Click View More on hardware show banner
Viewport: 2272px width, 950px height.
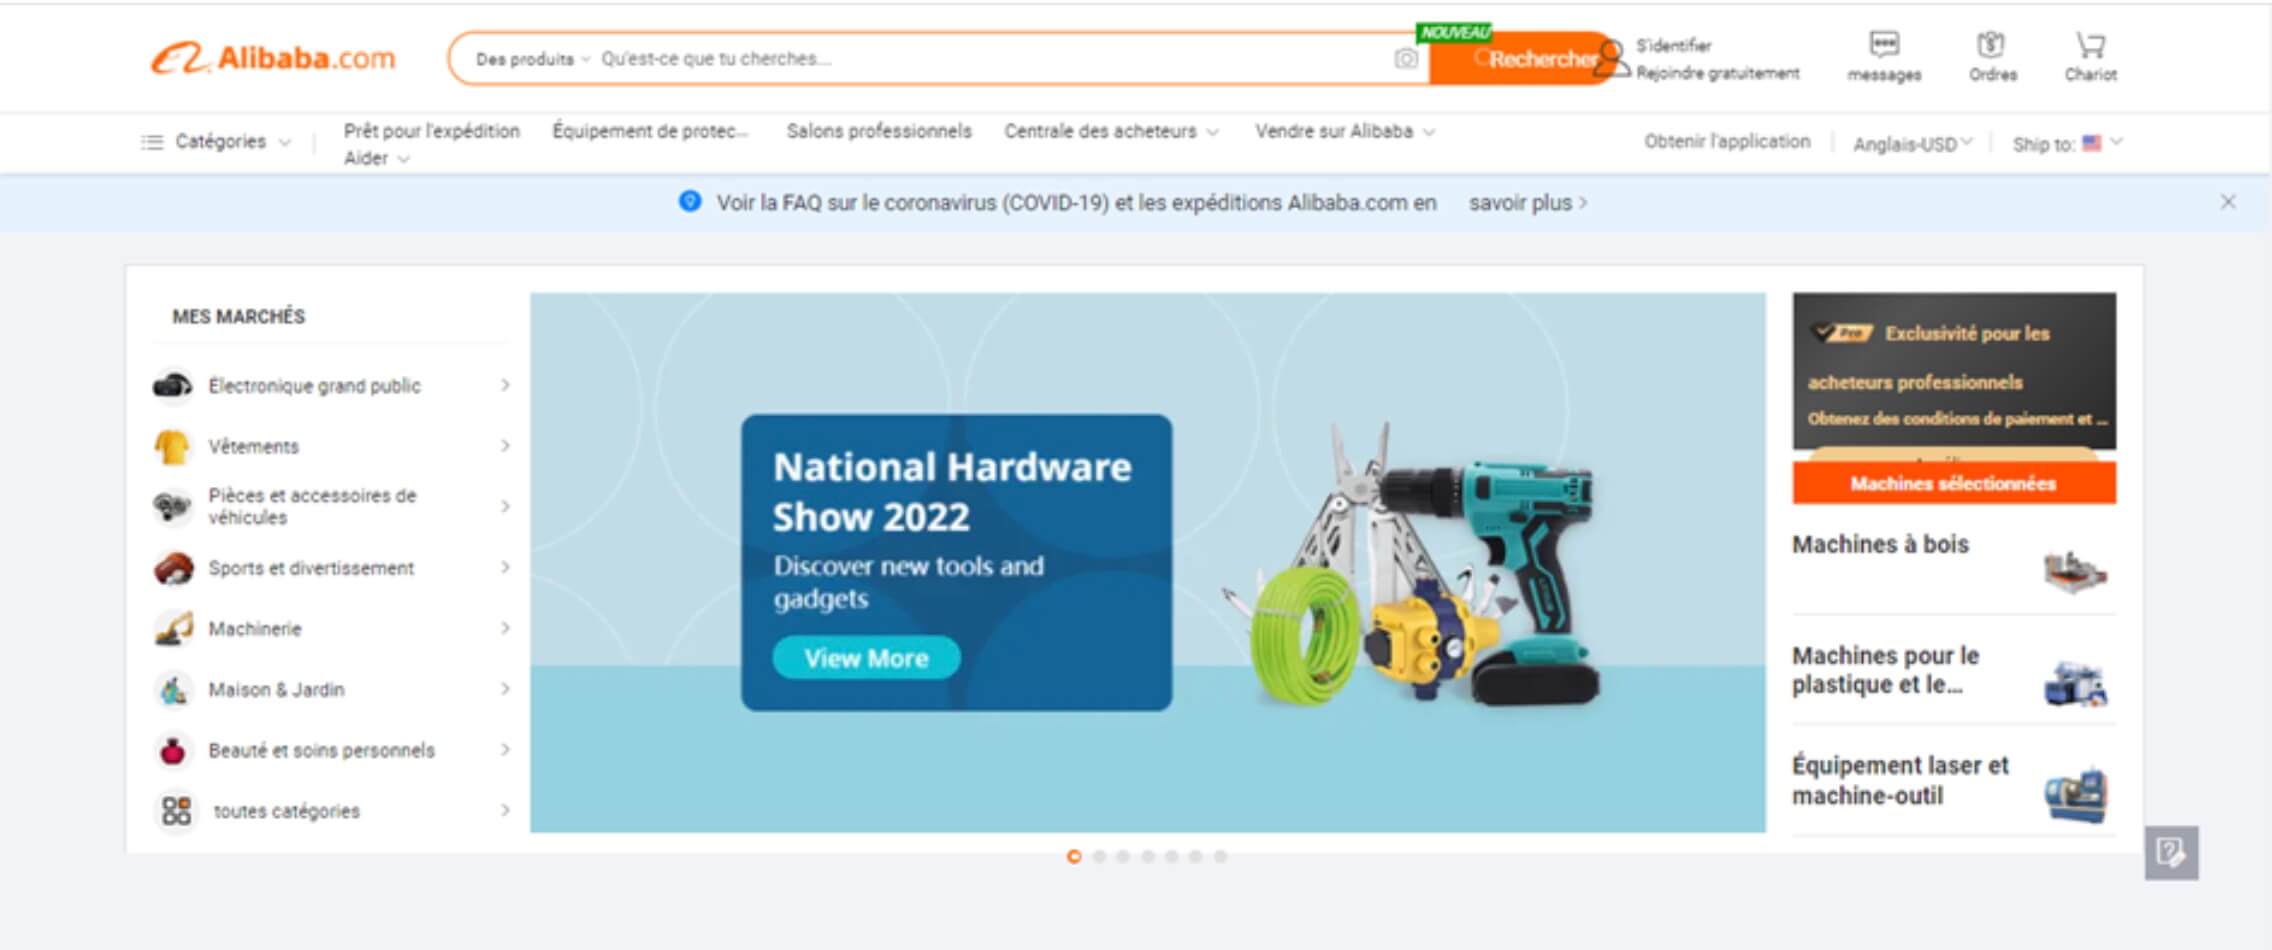[866, 658]
